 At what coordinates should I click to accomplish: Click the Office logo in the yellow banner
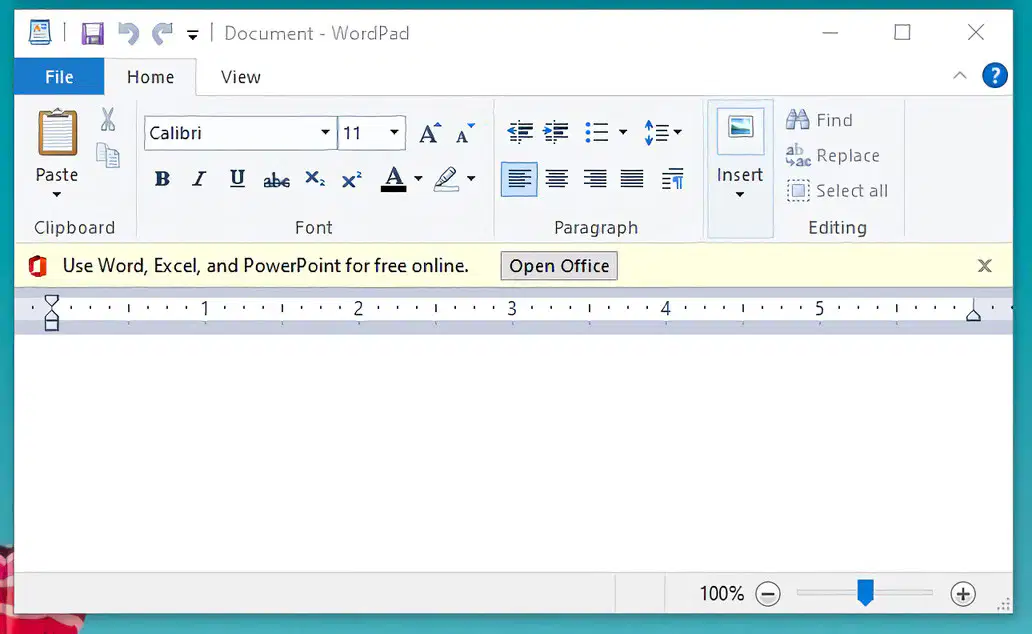[x=38, y=266]
